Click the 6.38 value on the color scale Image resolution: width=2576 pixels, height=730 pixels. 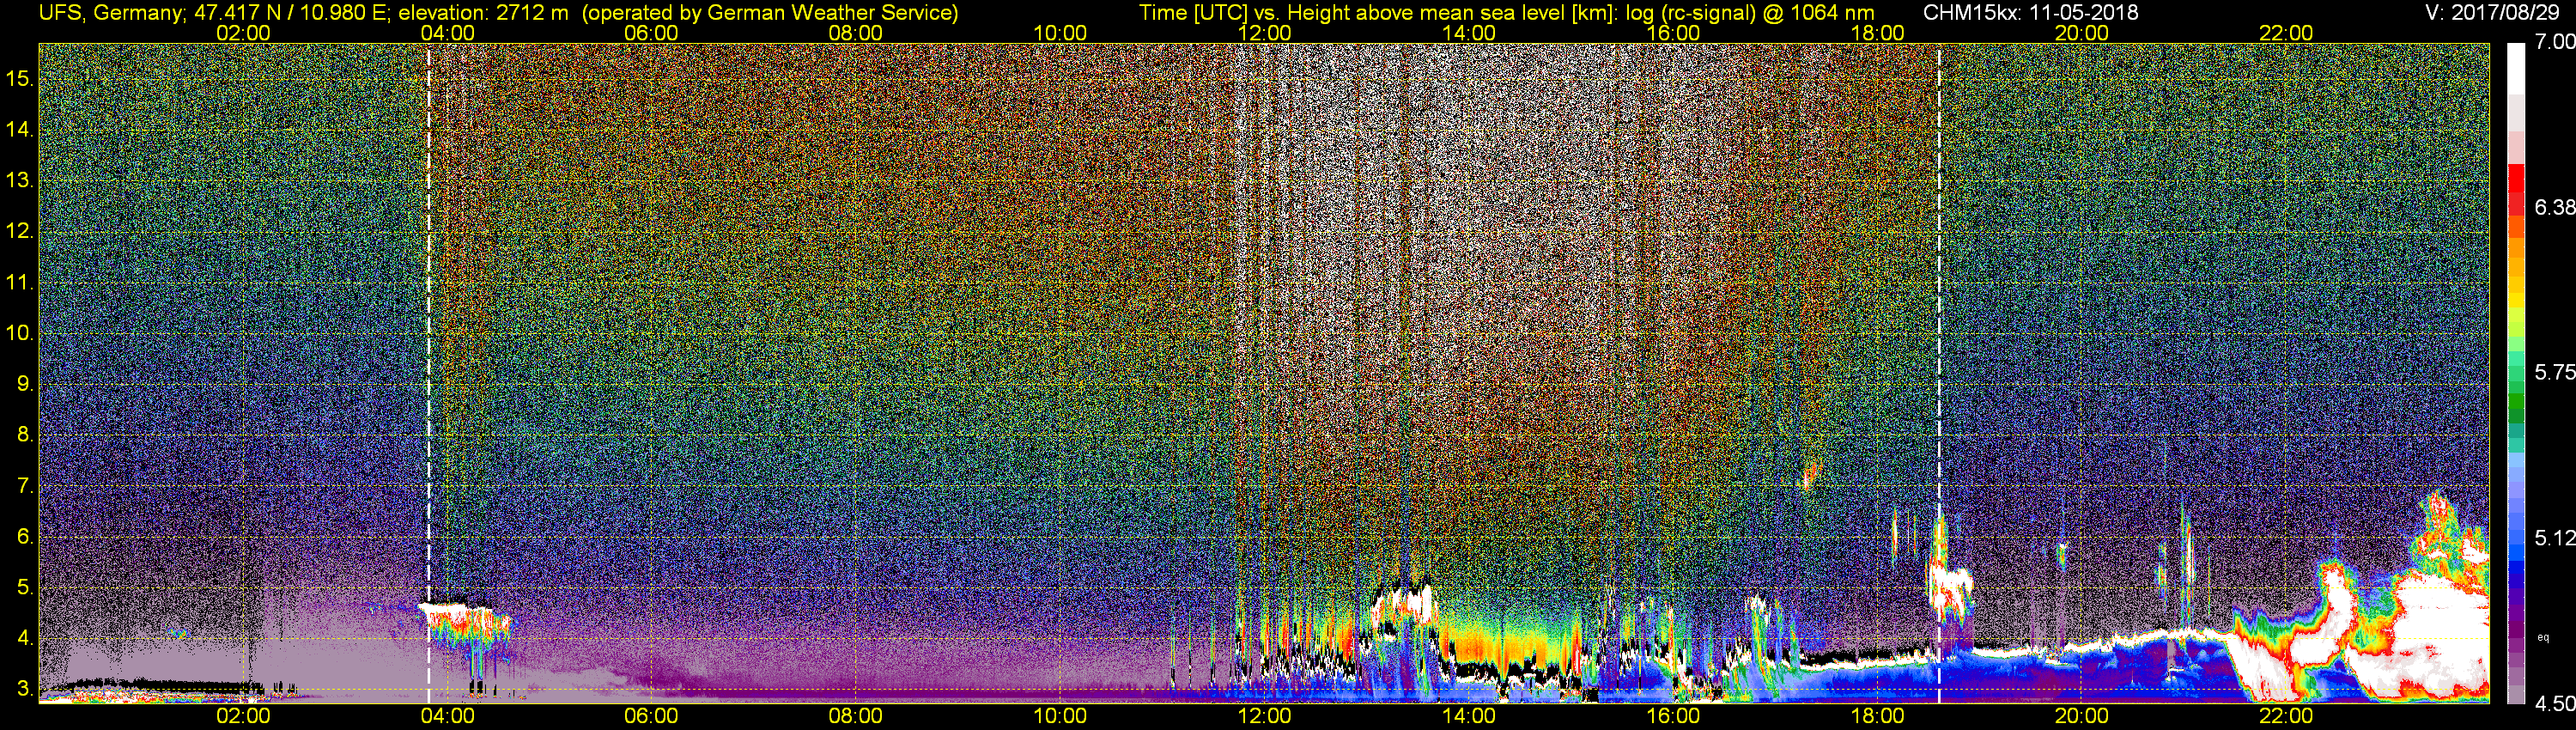(x=2554, y=207)
